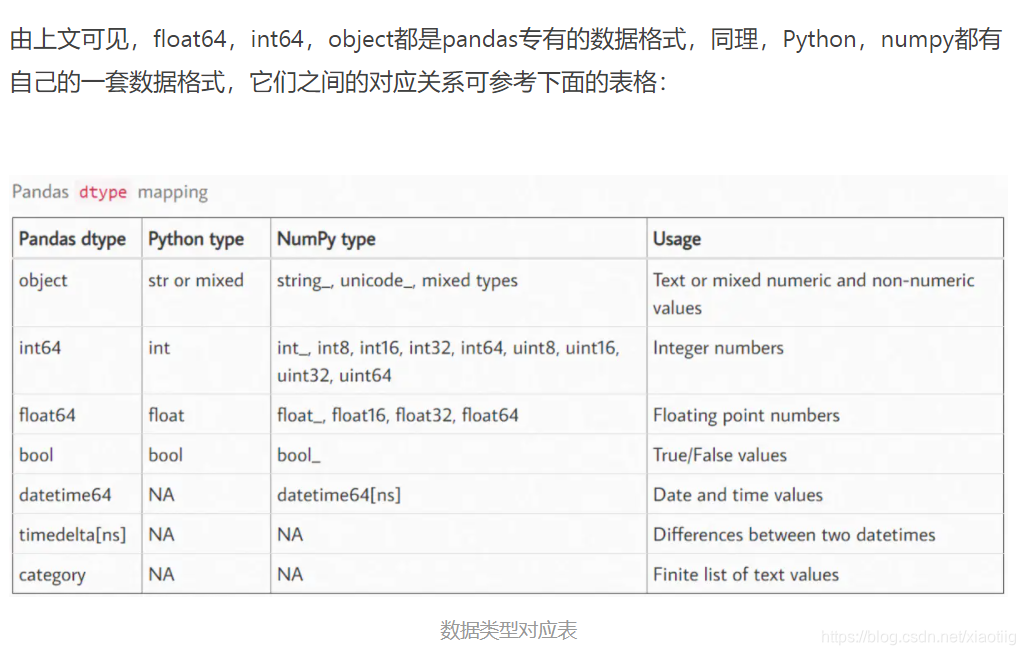Click the 'Pandas dtype' column header
Screen dimensions: 1025x655
[77, 239]
